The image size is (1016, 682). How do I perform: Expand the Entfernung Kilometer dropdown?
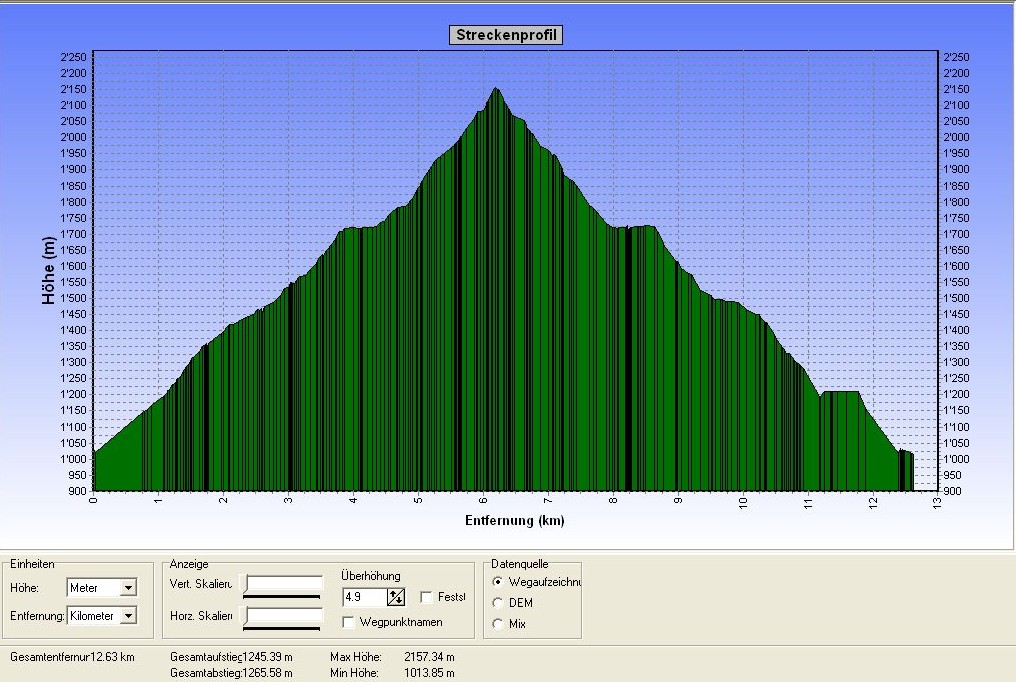coord(127,616)
